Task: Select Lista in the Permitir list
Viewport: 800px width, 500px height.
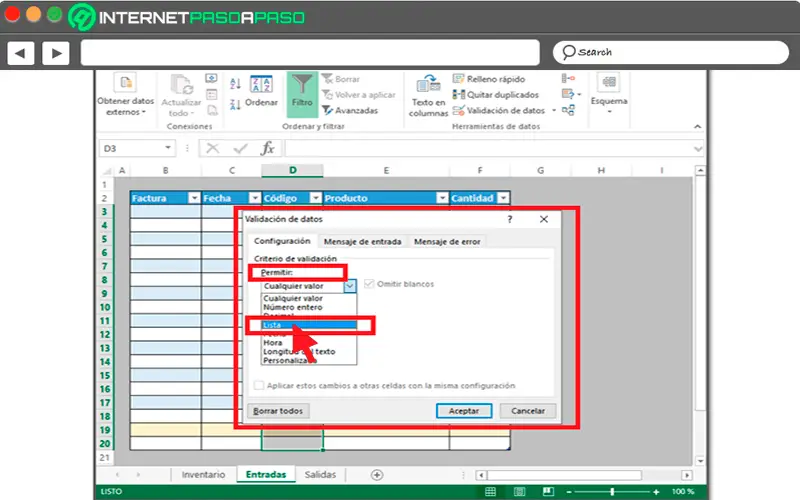Action: point(309,325)
